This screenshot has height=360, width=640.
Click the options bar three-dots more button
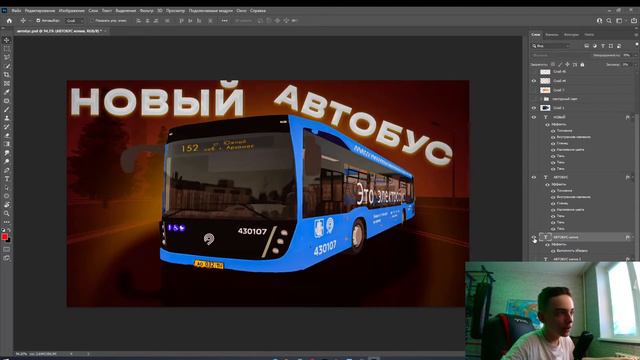(224, 20)
